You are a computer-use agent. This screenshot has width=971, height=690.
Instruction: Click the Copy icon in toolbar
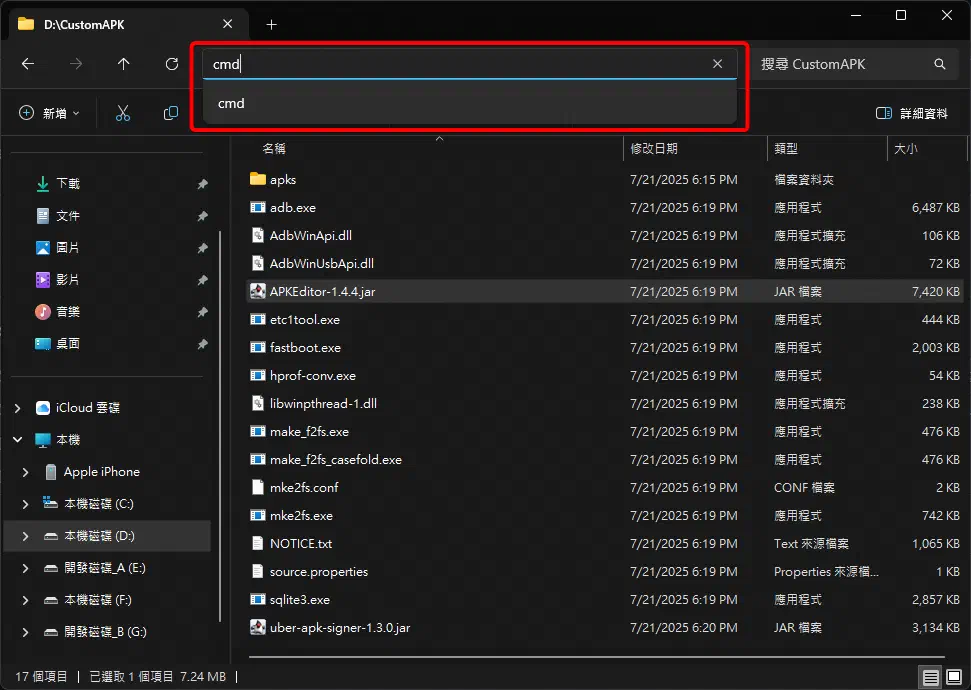[171, 114]
